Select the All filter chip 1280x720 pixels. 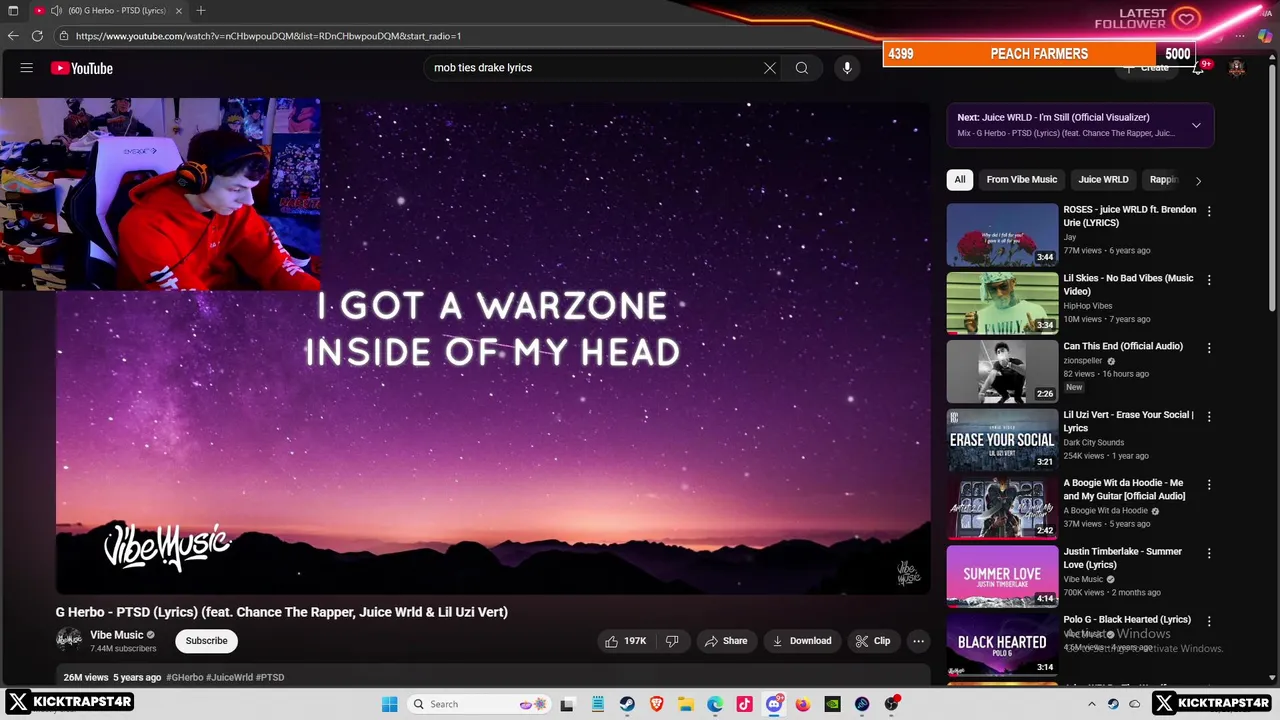coord(960,180)
